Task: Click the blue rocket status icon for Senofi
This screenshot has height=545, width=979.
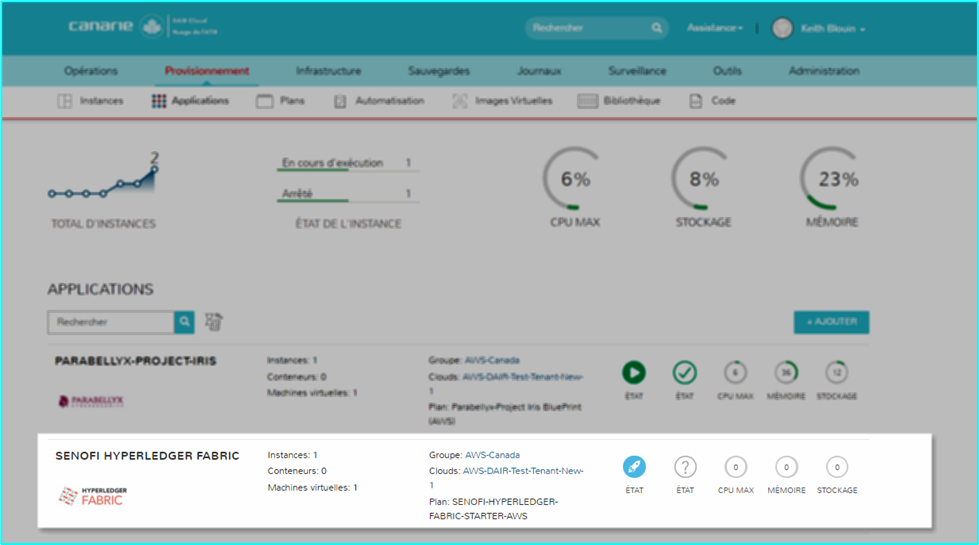Action: point(634,467)
